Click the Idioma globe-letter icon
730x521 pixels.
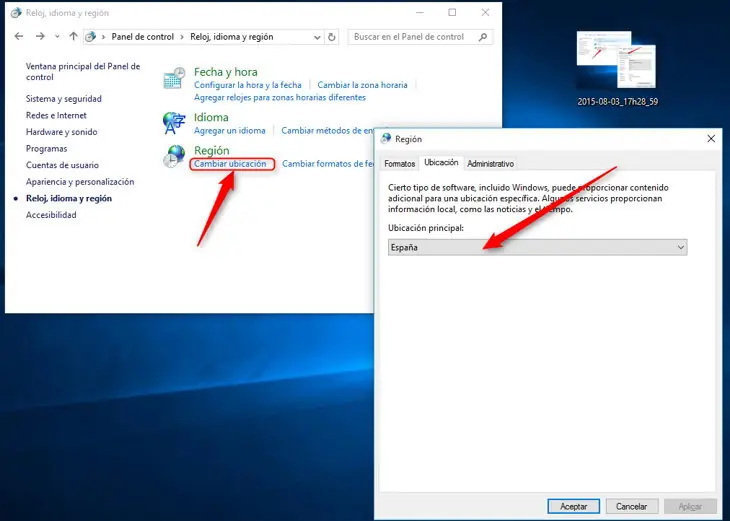coord(174,123)
